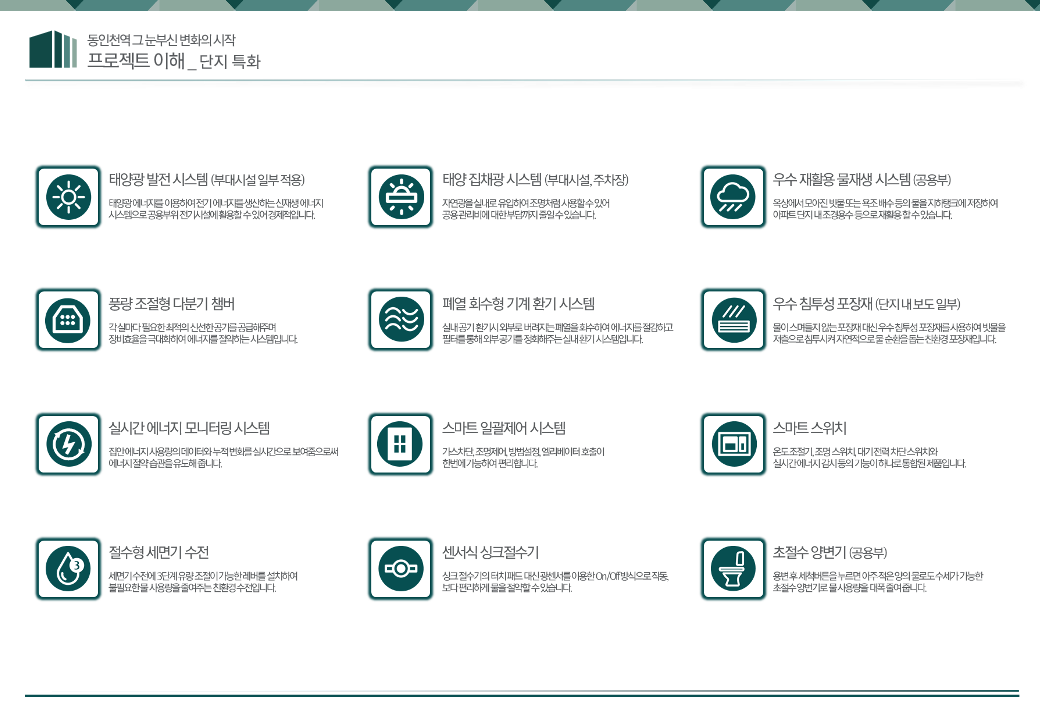Select the smart batch control icon
This screenshot has width=1040, height=720.
pos(400,443)
